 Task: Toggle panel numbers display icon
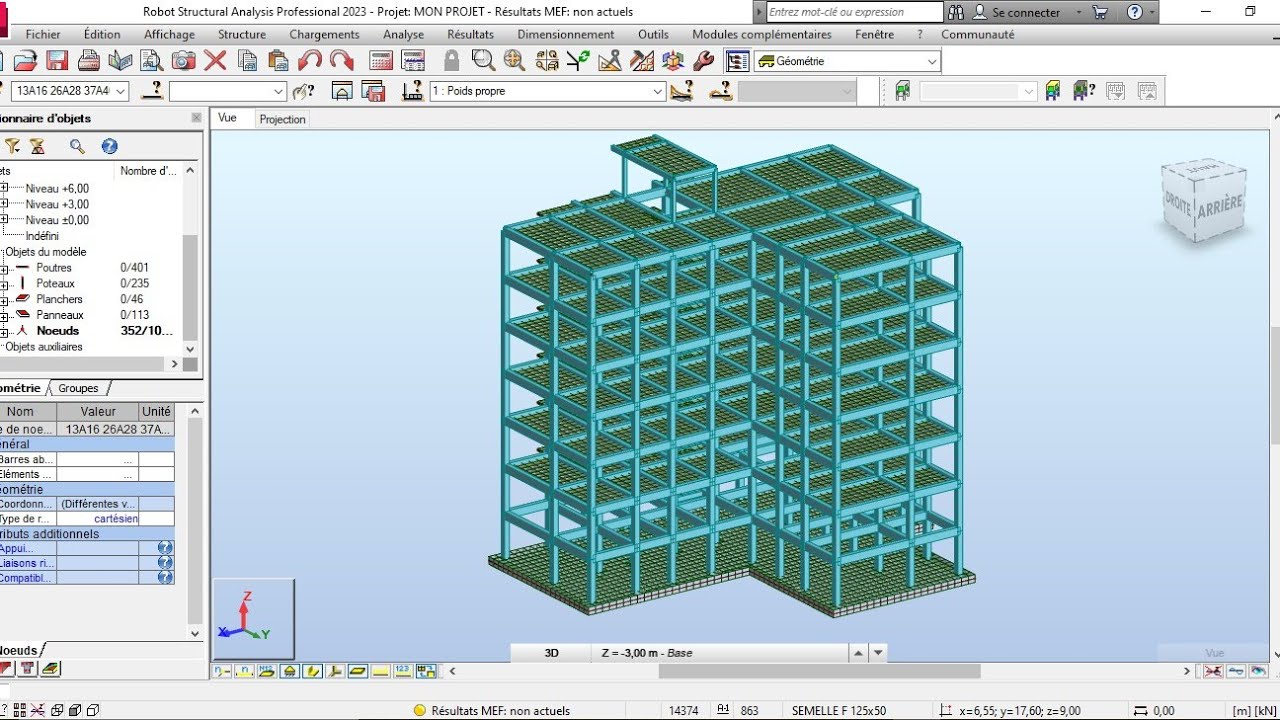(267, 671)
